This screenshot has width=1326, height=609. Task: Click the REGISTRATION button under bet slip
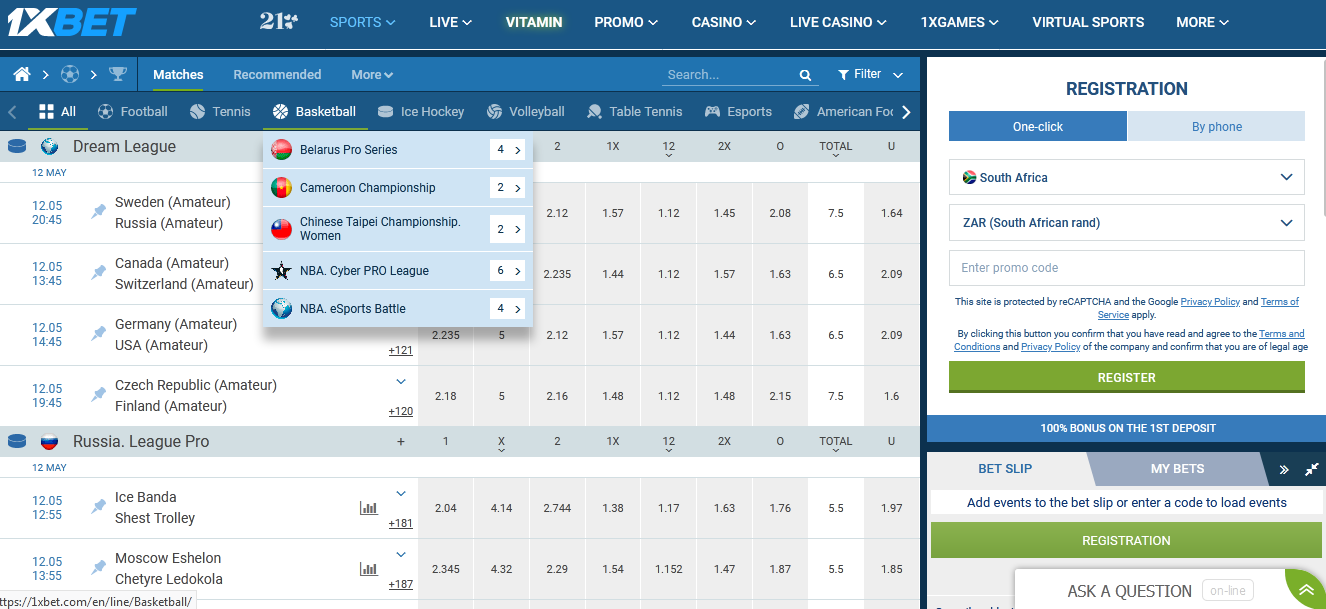click(1126, 540)
